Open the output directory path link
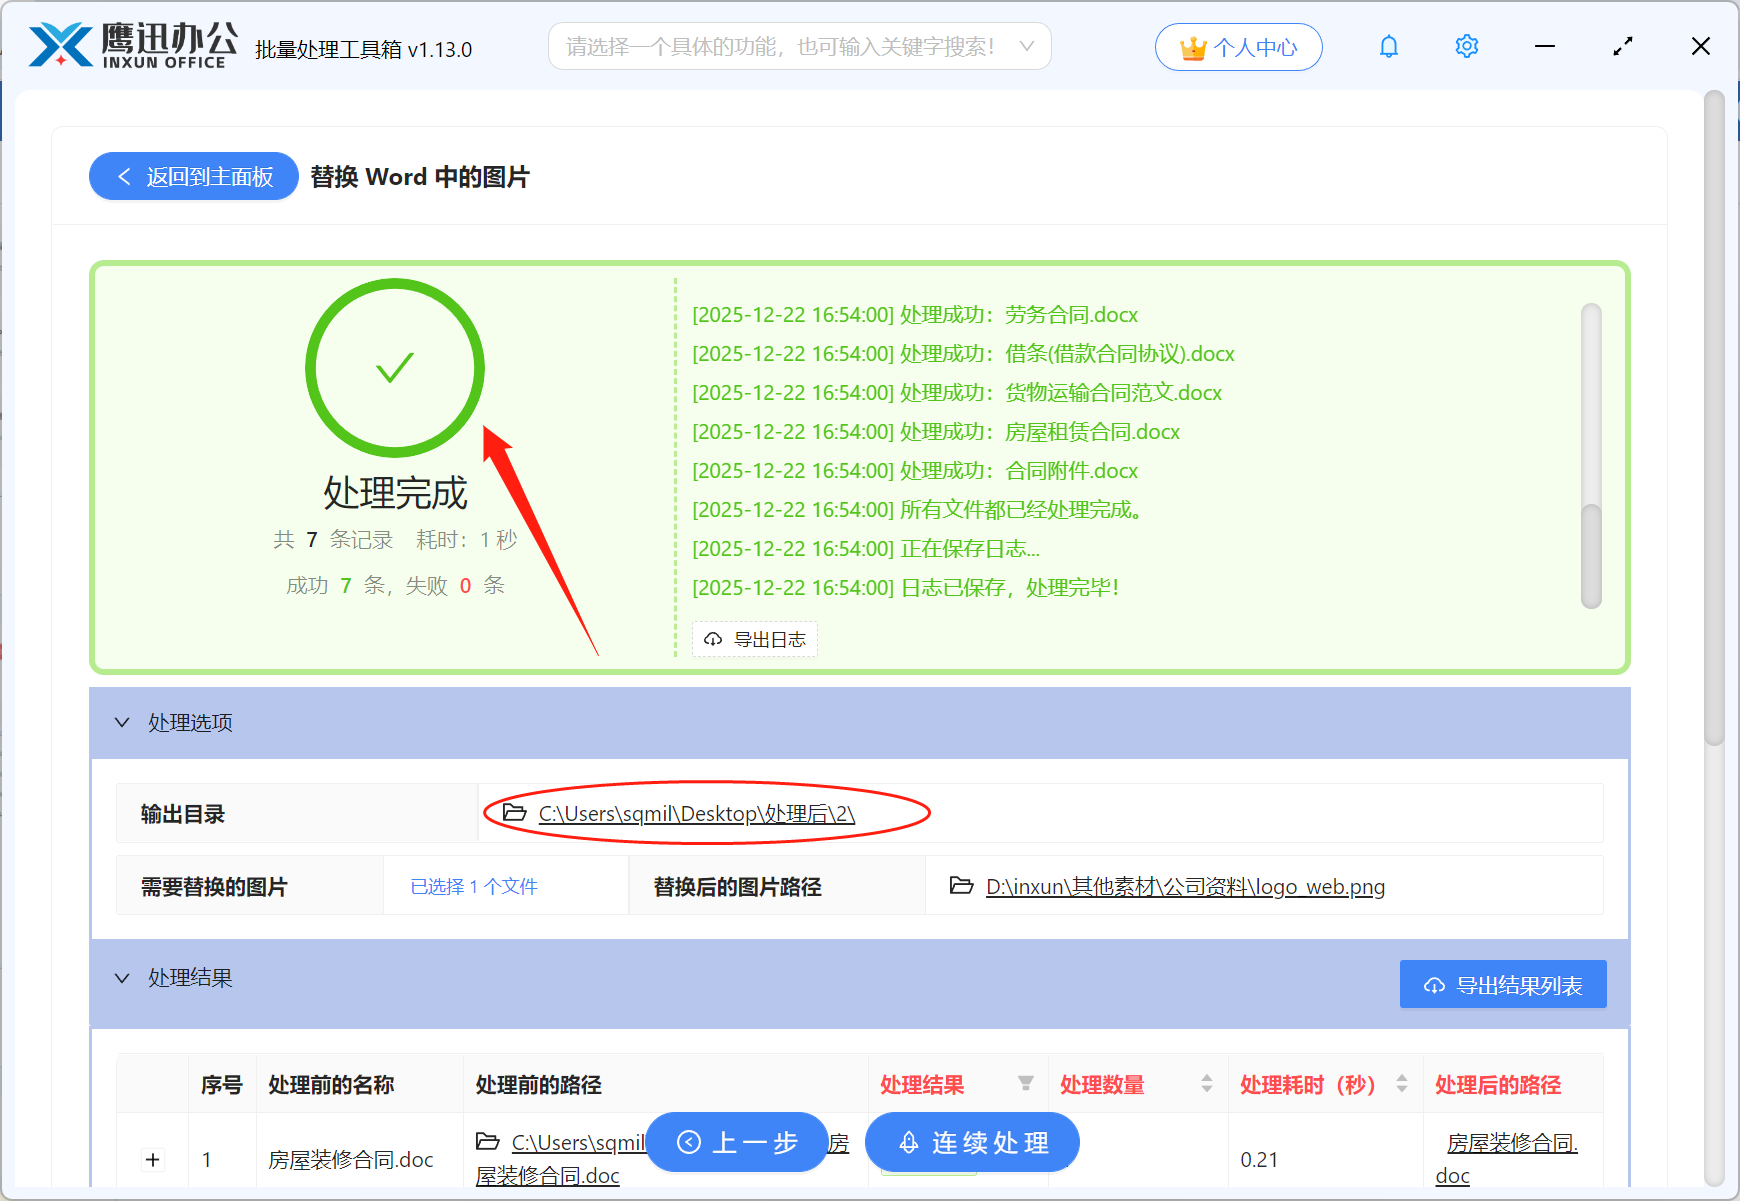 695,813
